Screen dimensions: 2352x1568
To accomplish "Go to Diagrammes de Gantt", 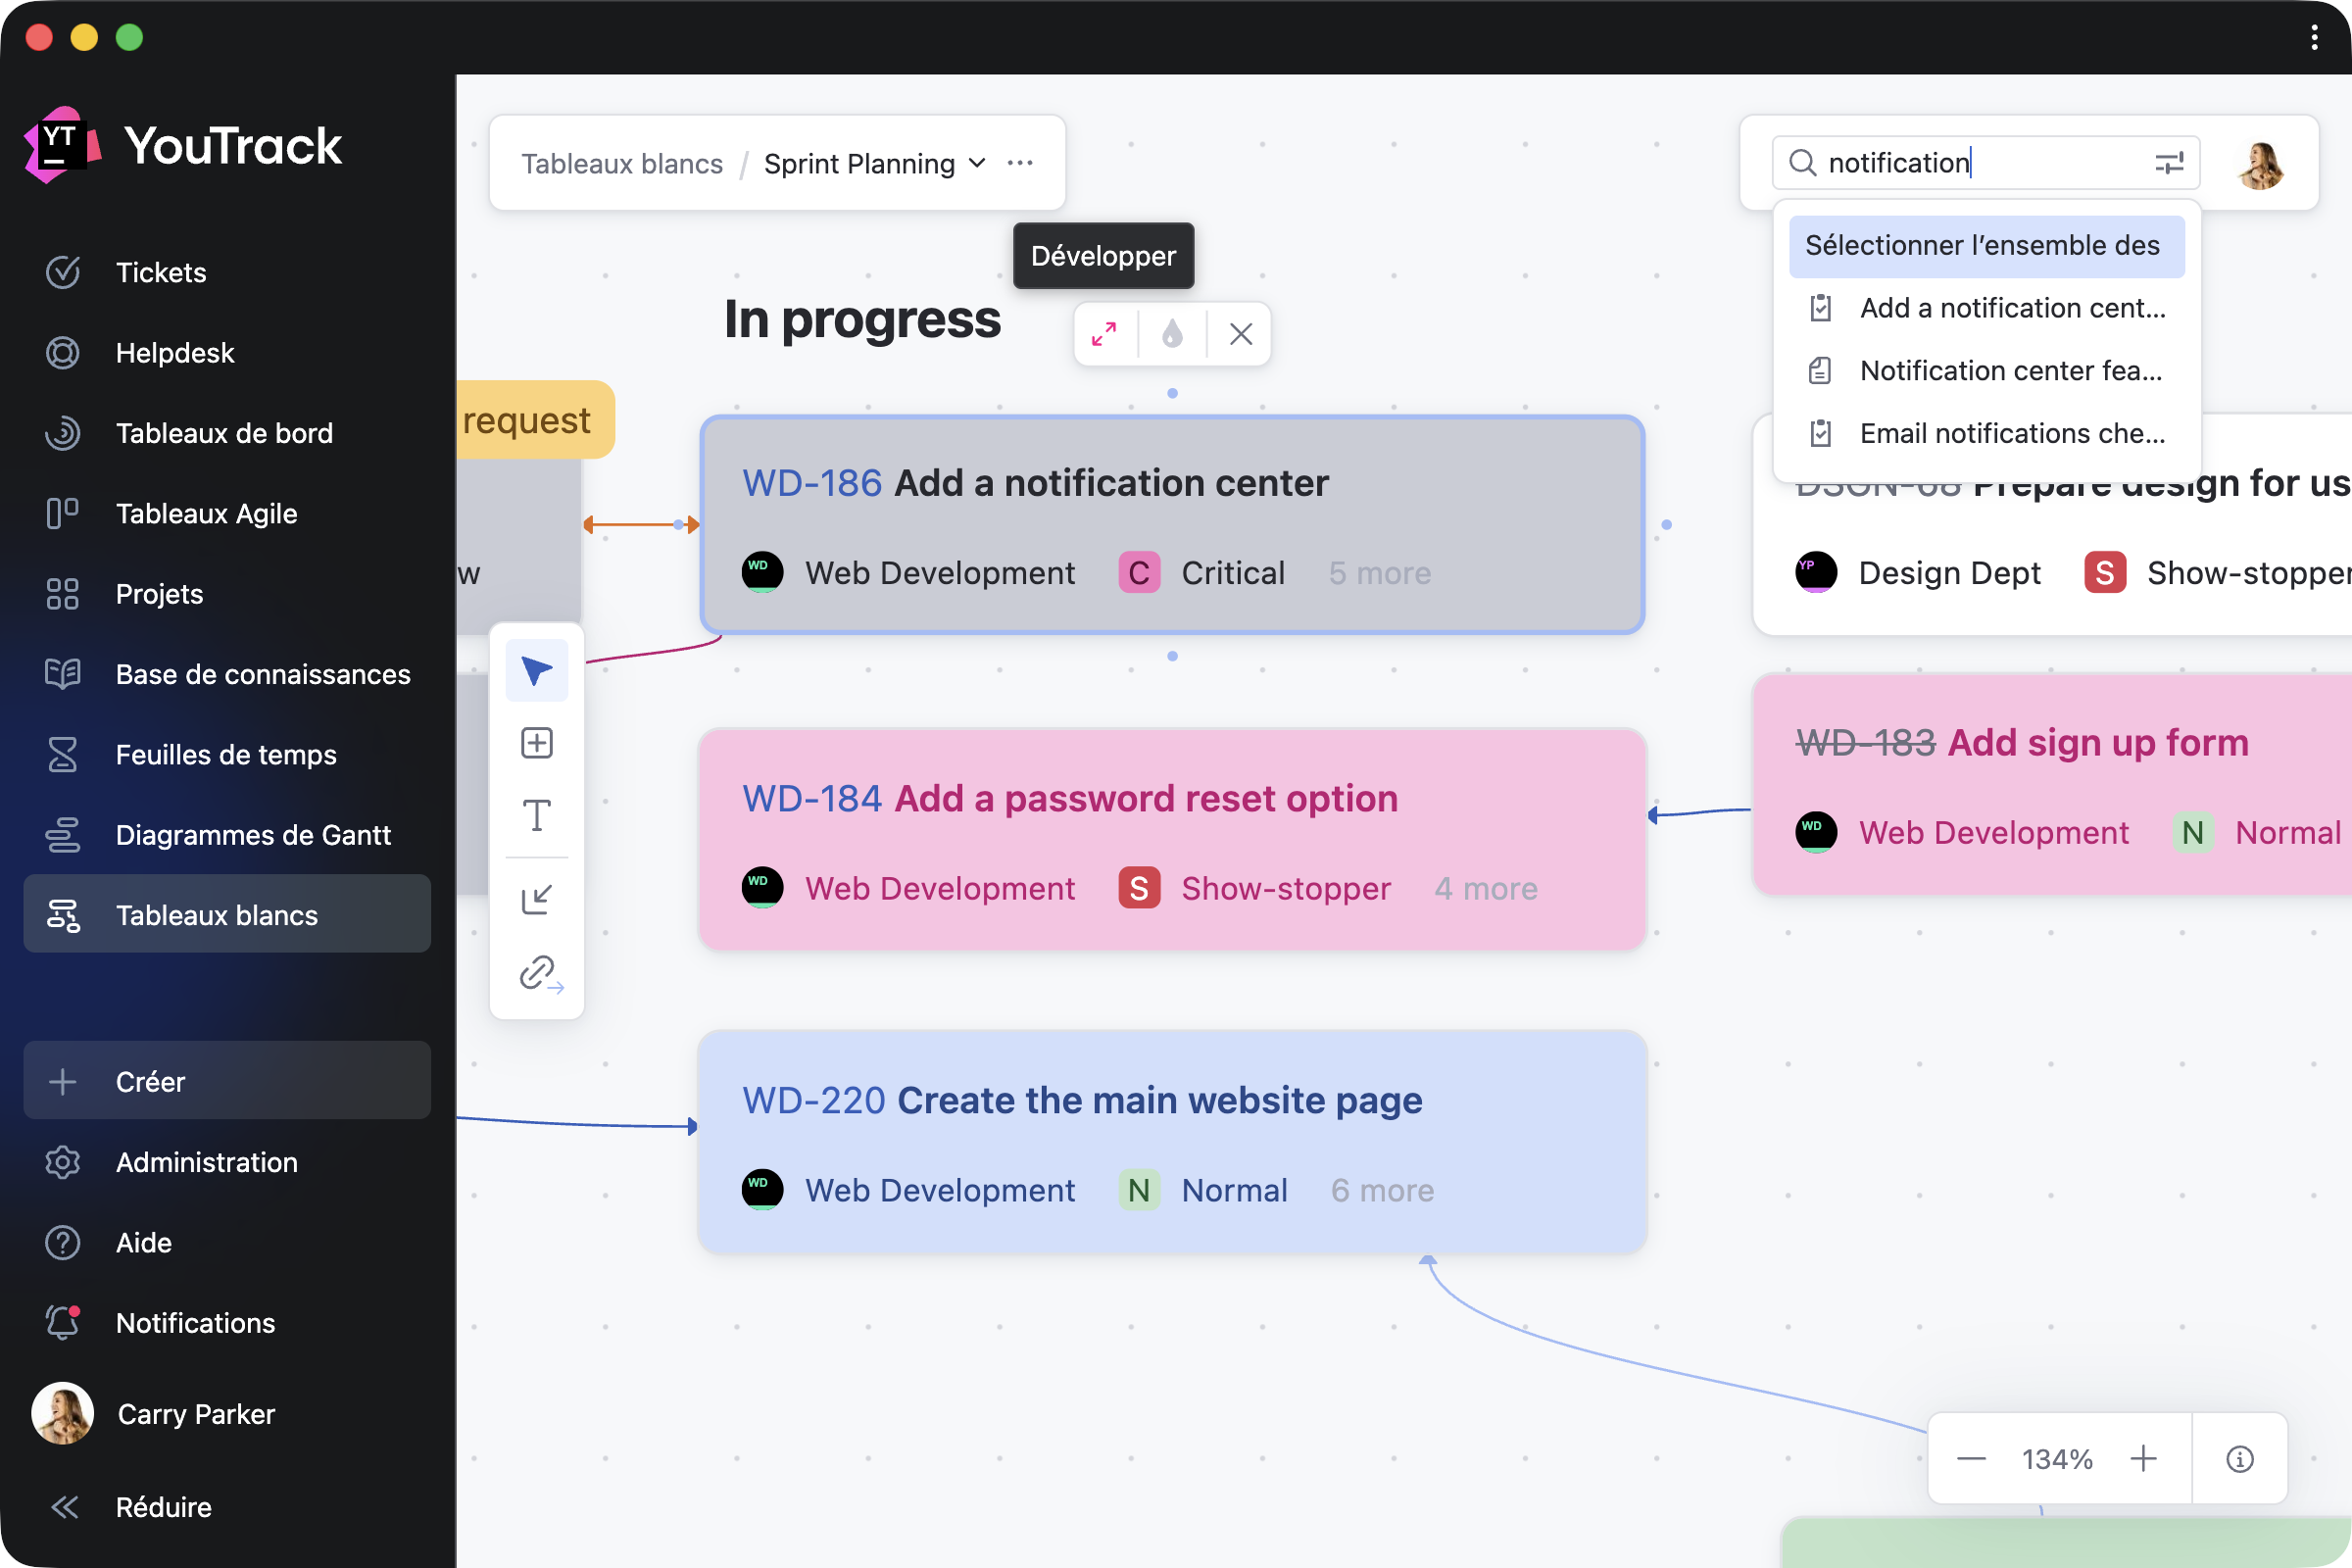I will (x=252, y=834).
